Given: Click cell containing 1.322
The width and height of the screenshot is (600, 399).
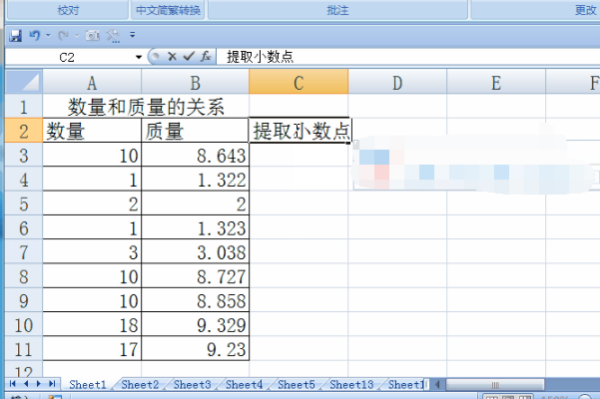Looking at the screenshot, I should (195, 179).
